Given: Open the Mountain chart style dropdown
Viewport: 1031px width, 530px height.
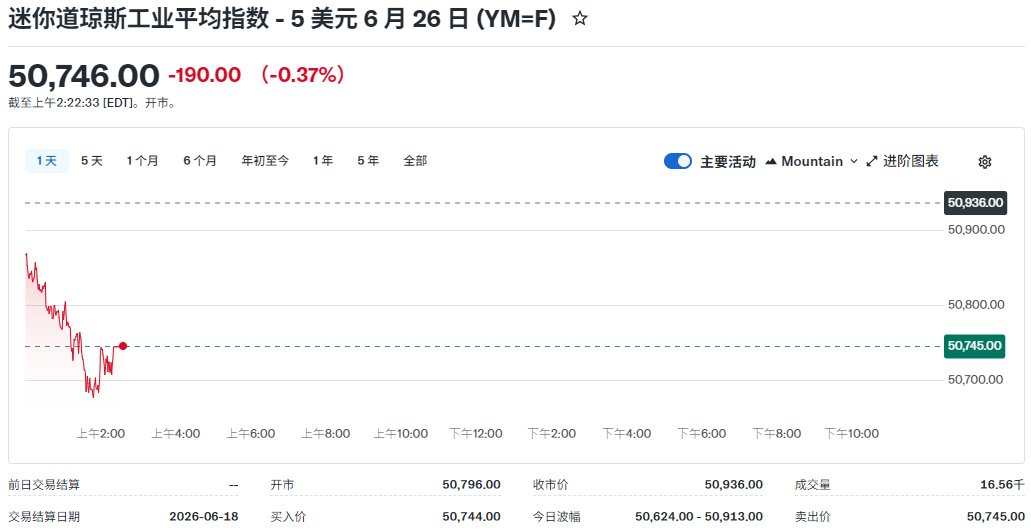Looking at the screenshot, I should 812,161.
